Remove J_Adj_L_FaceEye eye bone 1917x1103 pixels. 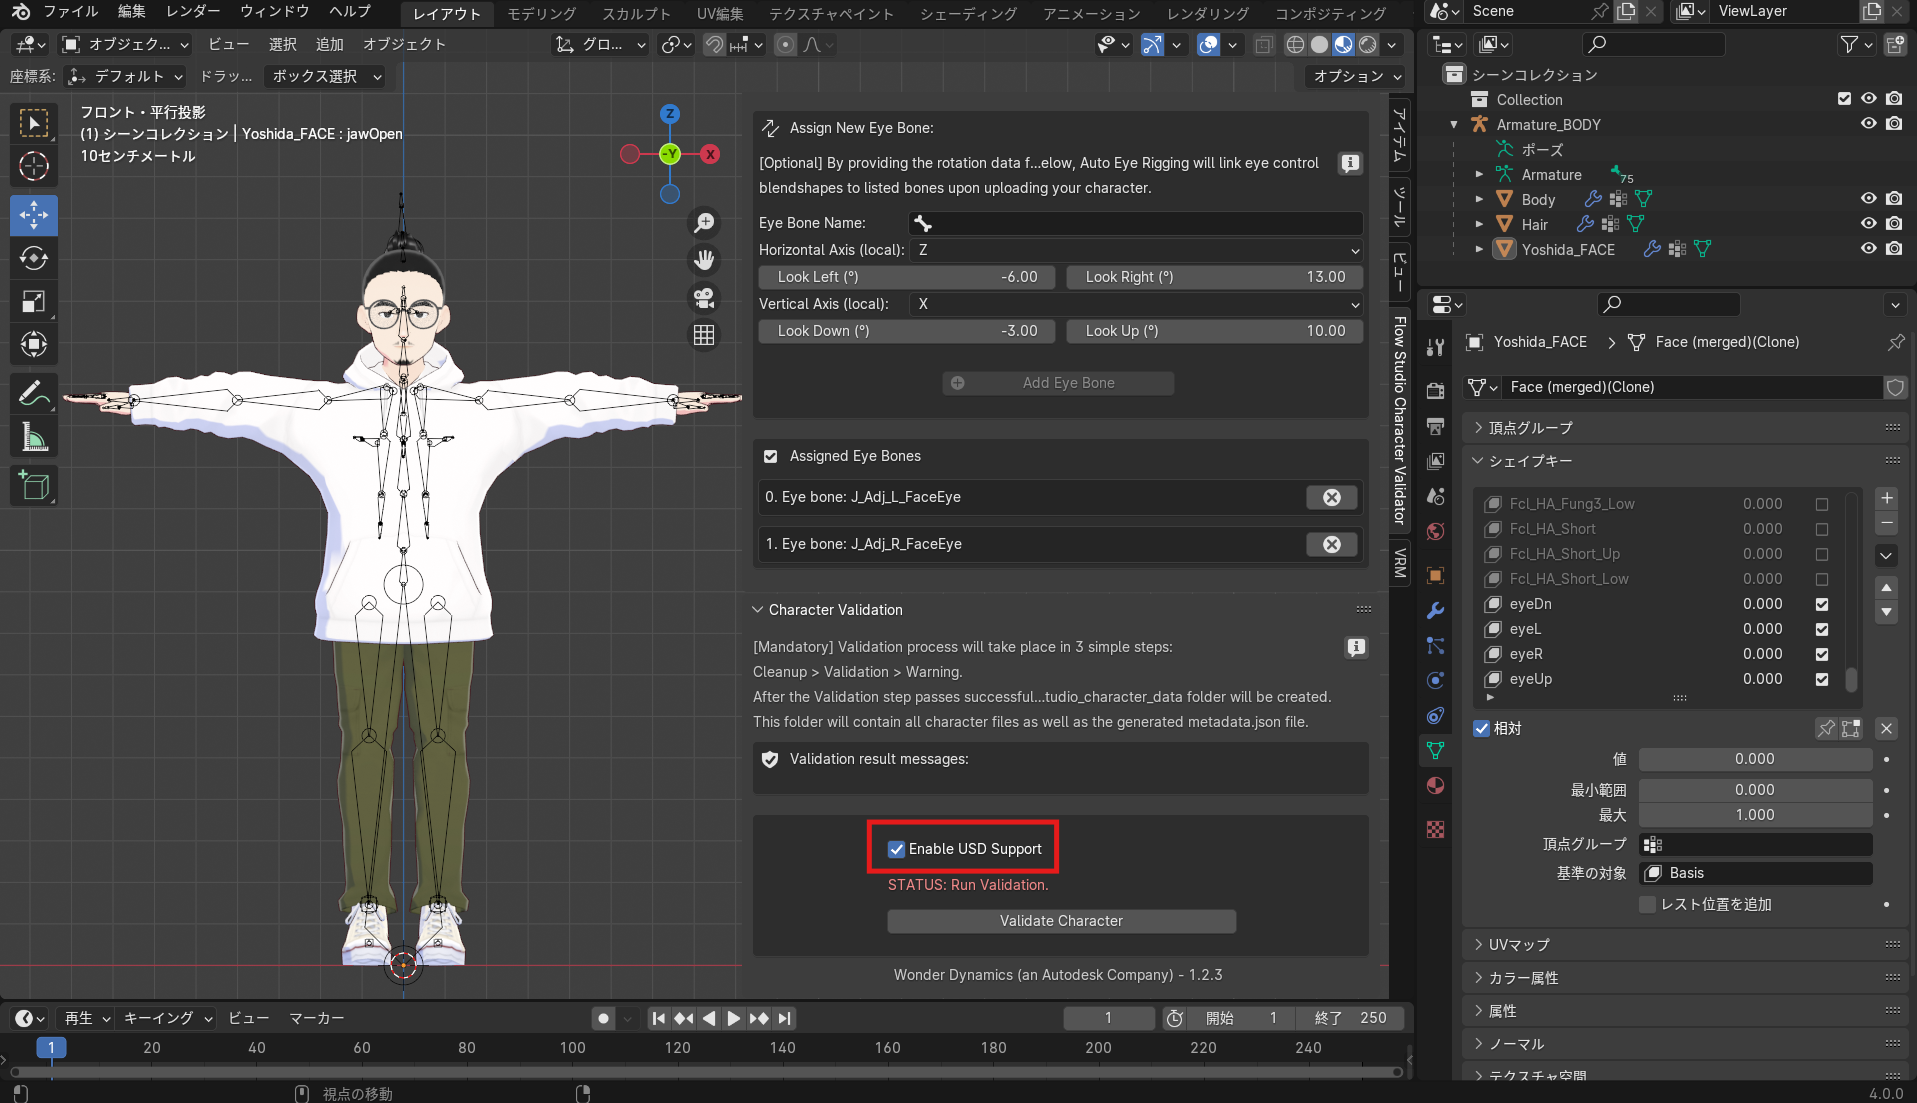pos(1331,498)
